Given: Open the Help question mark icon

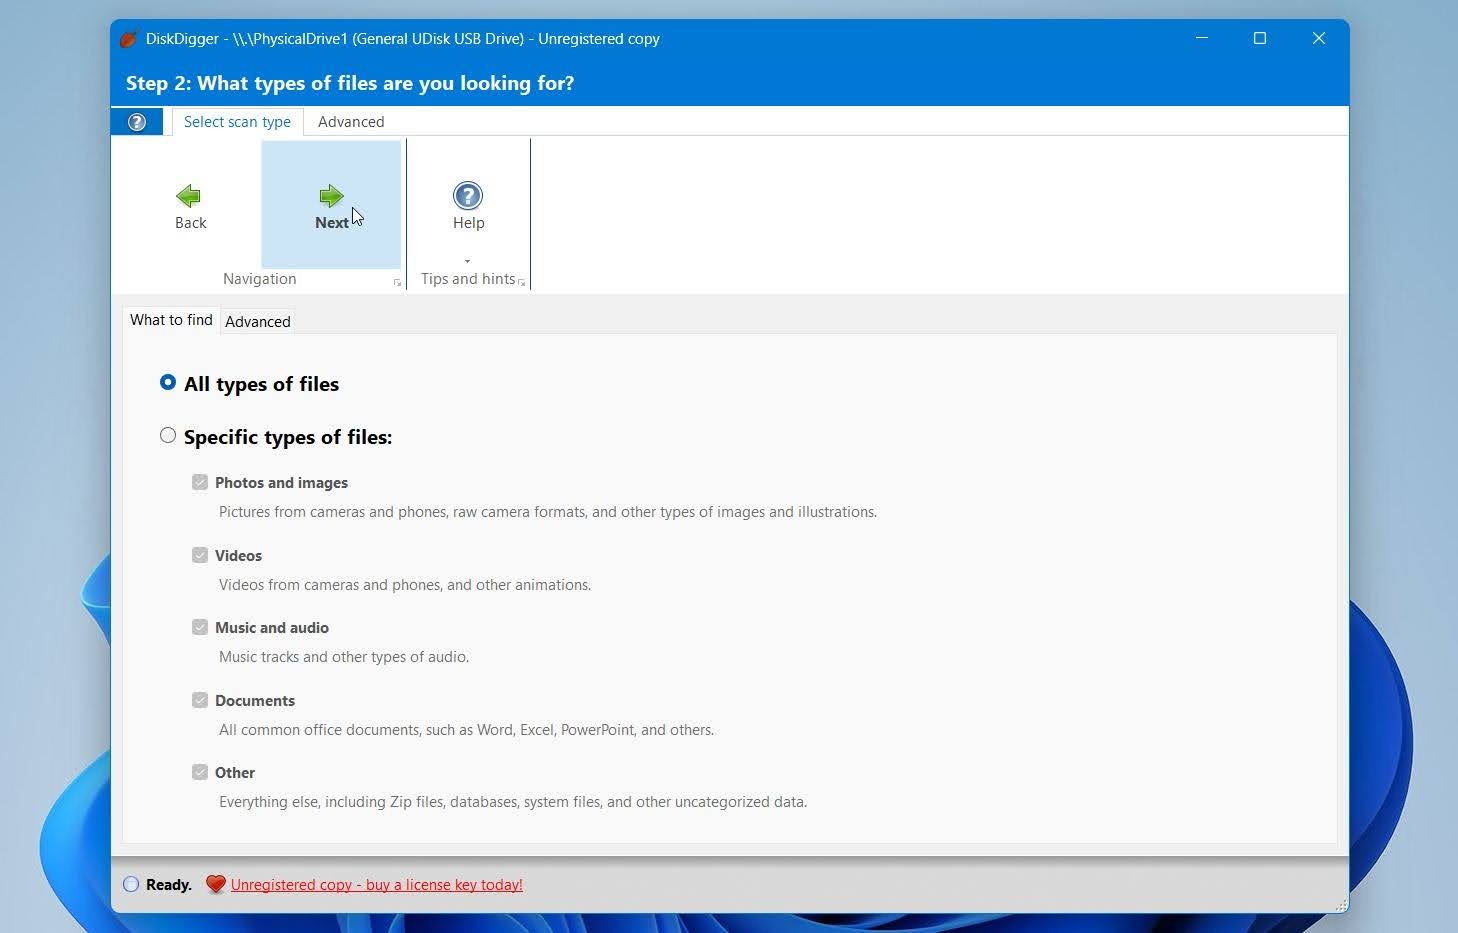Looking at the screenshot, I should (468, 195).
